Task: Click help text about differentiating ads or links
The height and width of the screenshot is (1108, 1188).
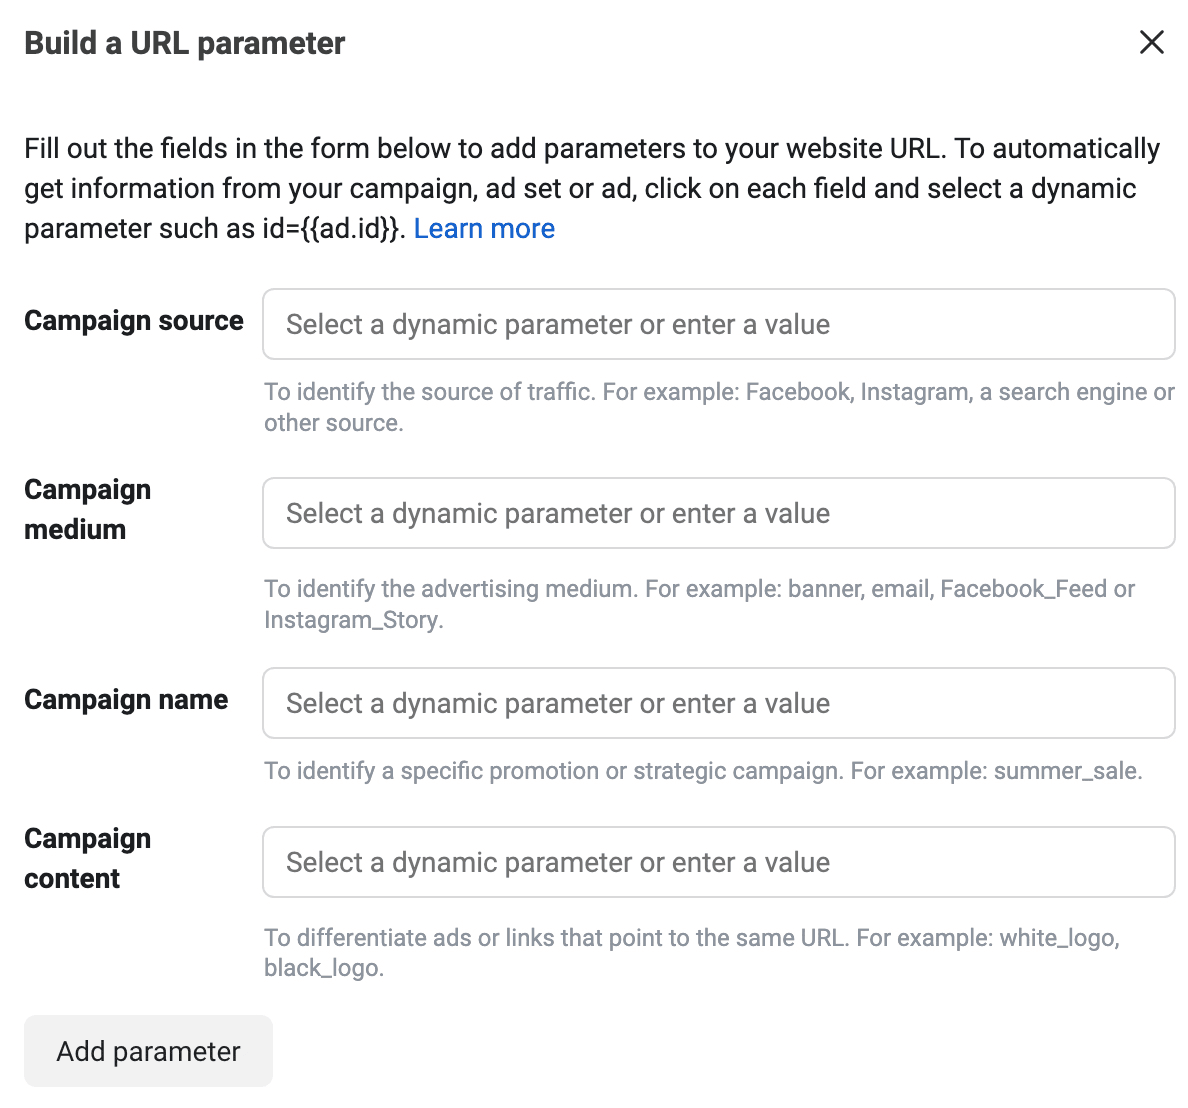Action: (690, 938)
